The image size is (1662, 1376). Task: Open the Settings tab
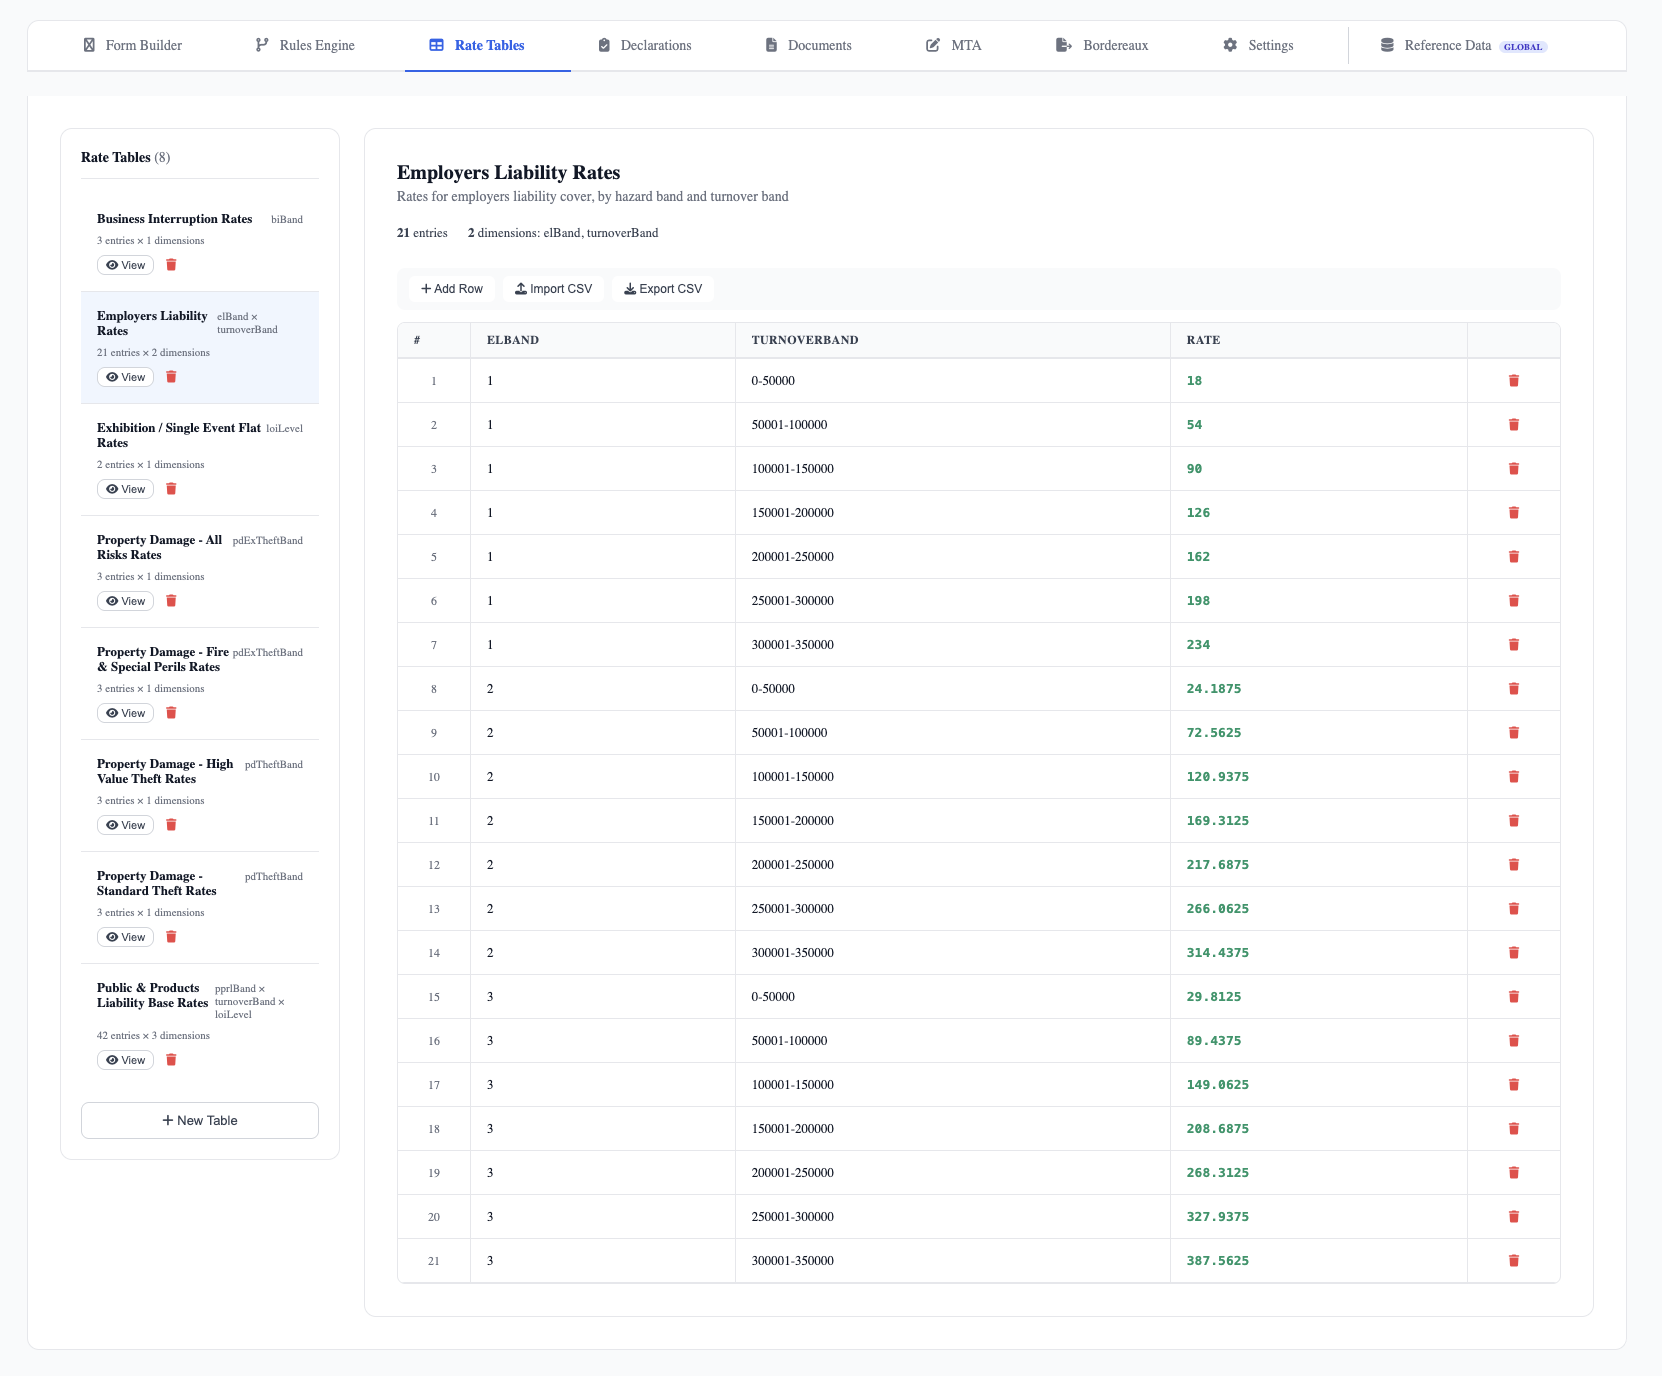tap(1258, 45)
